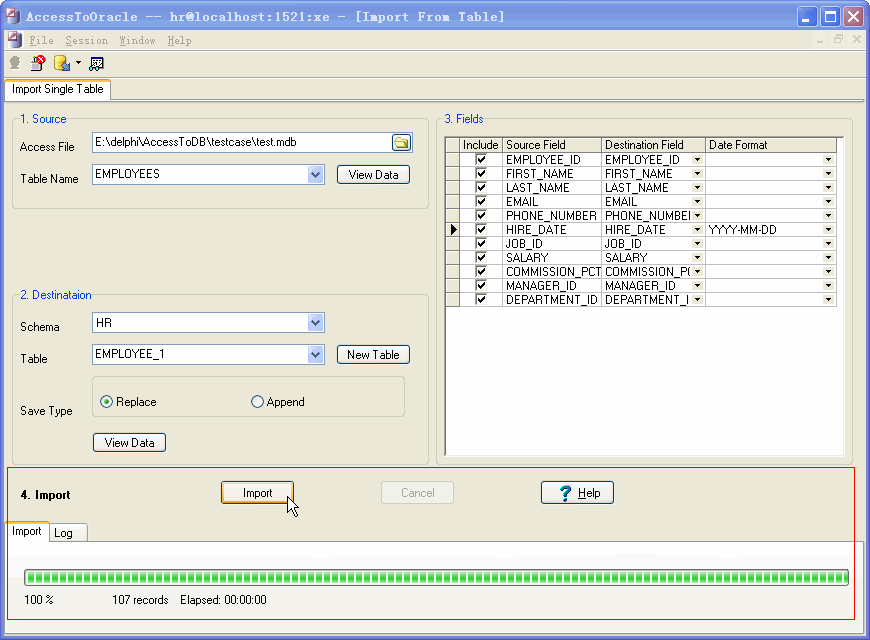Click the inner window restore icon
The height and width of the screenshot is (640, 870).
pyautogui.click(x=838, y=39)
